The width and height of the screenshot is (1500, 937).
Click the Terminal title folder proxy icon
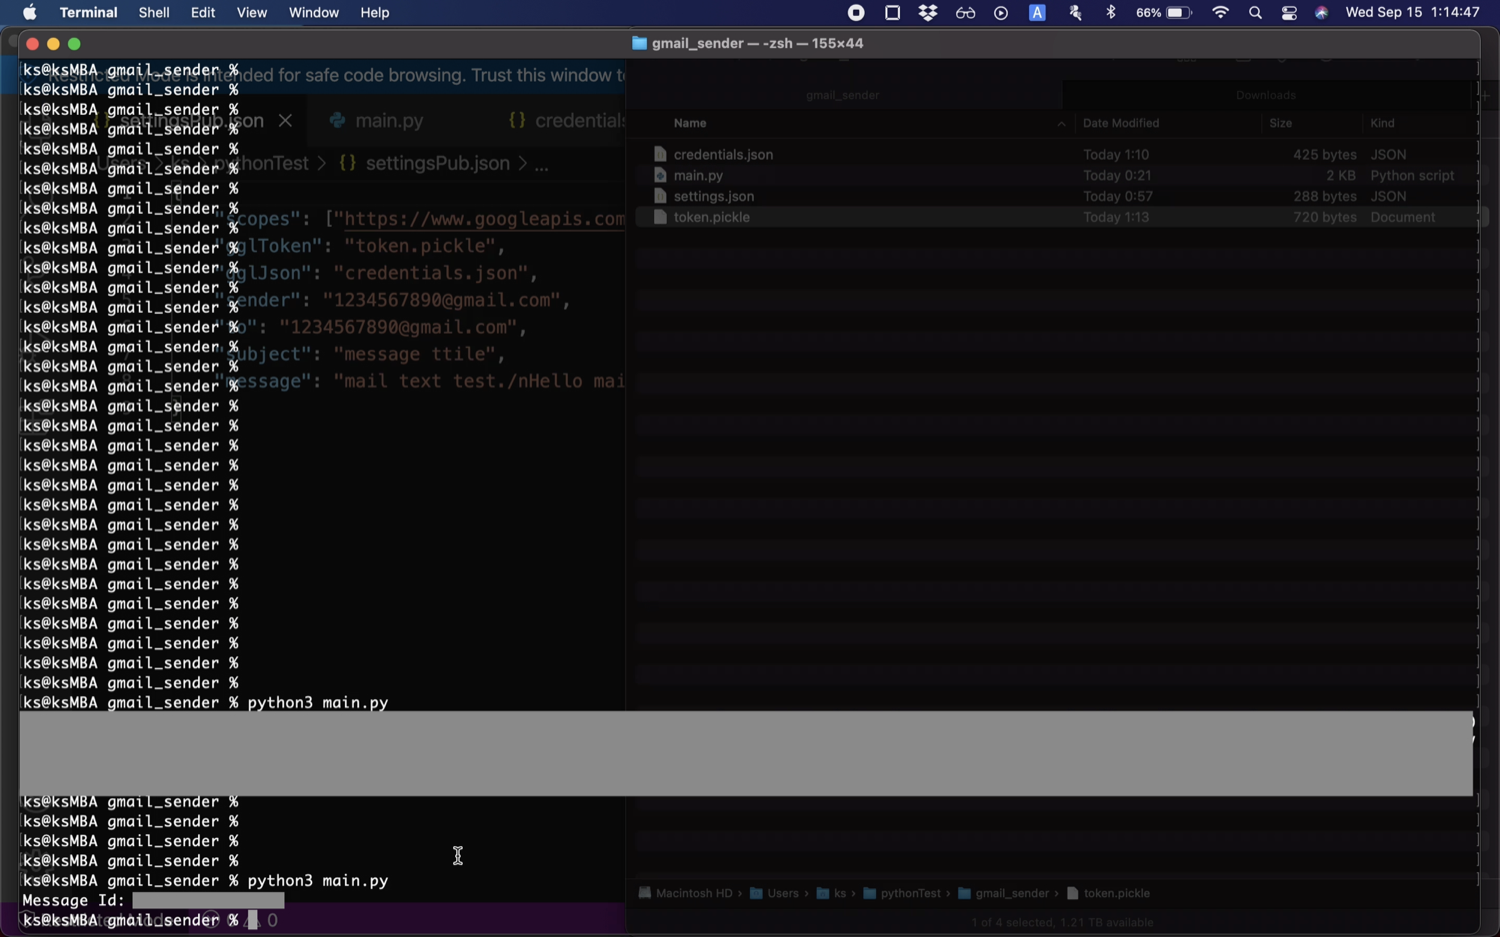point(639,43)
